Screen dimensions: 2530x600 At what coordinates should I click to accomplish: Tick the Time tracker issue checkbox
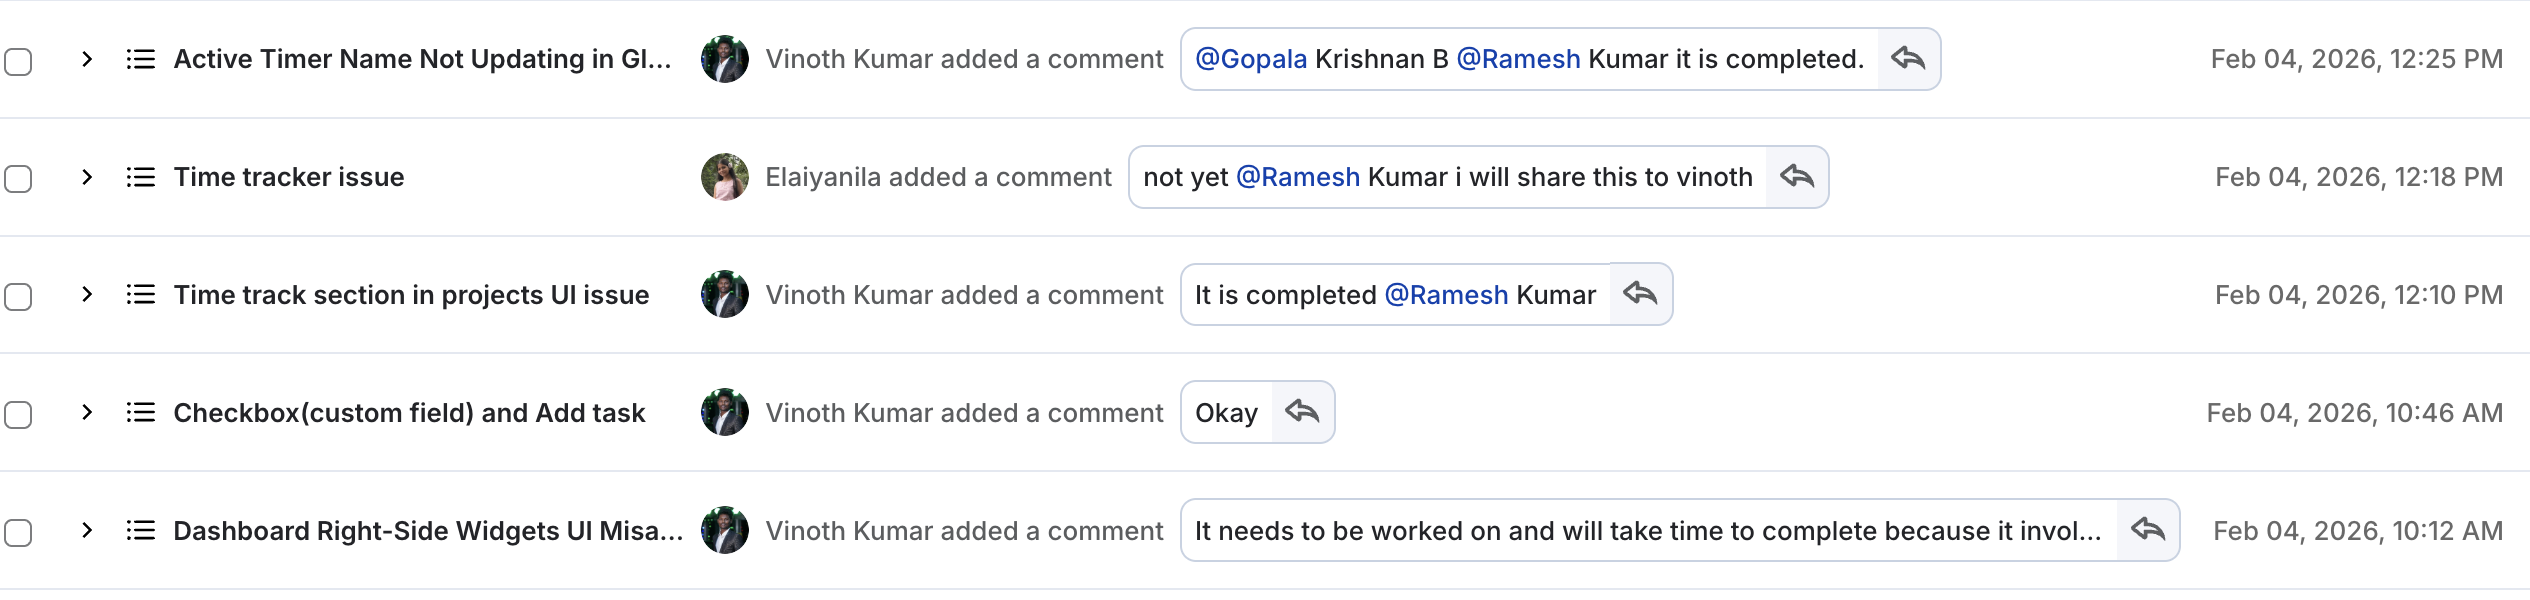click(18, 179)
